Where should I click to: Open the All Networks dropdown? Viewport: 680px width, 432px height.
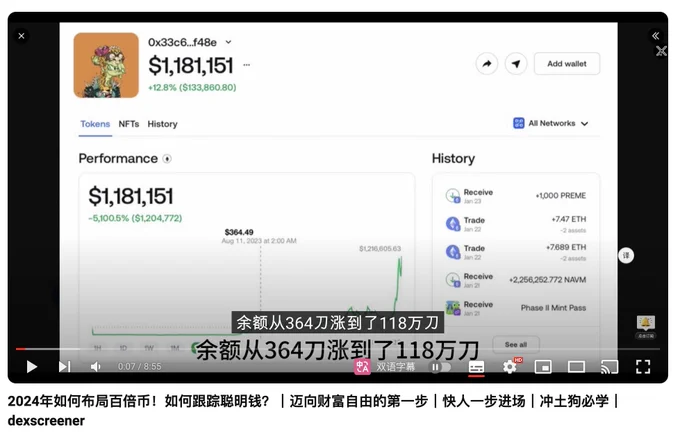tap(551, 123)
